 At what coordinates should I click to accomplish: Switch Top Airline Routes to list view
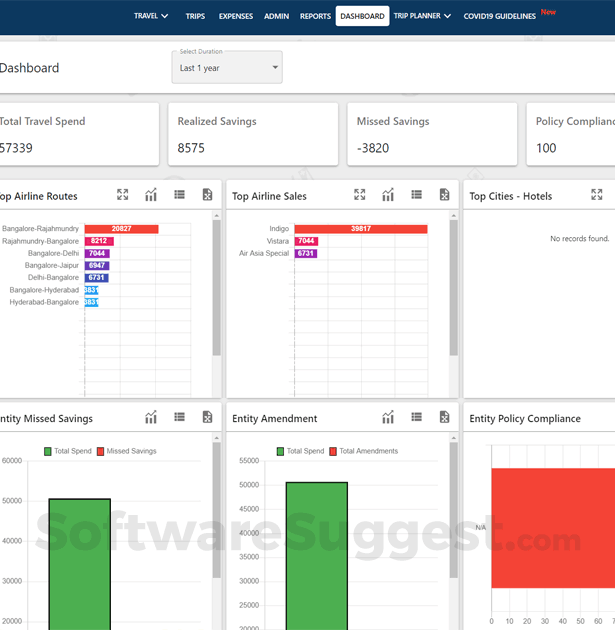click(180, 195)
